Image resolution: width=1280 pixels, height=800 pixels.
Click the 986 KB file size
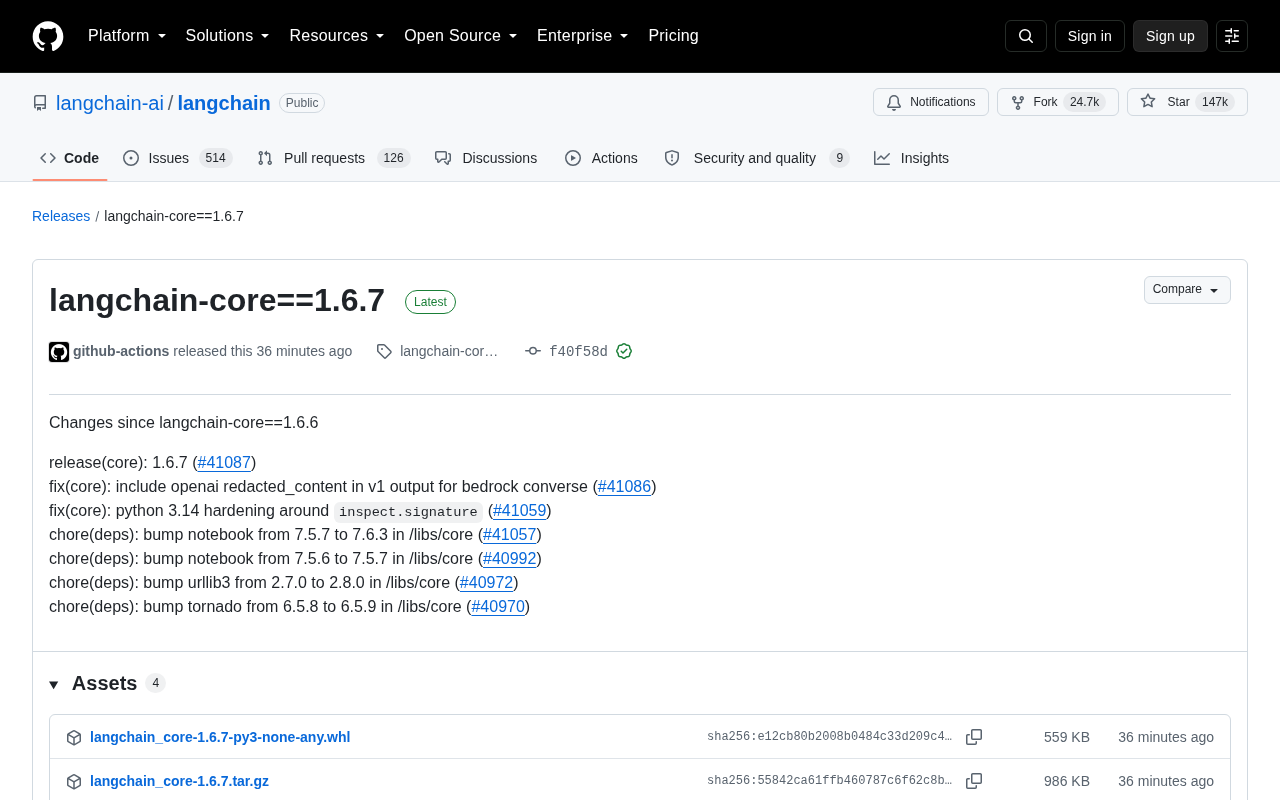tap(1067, 781)
